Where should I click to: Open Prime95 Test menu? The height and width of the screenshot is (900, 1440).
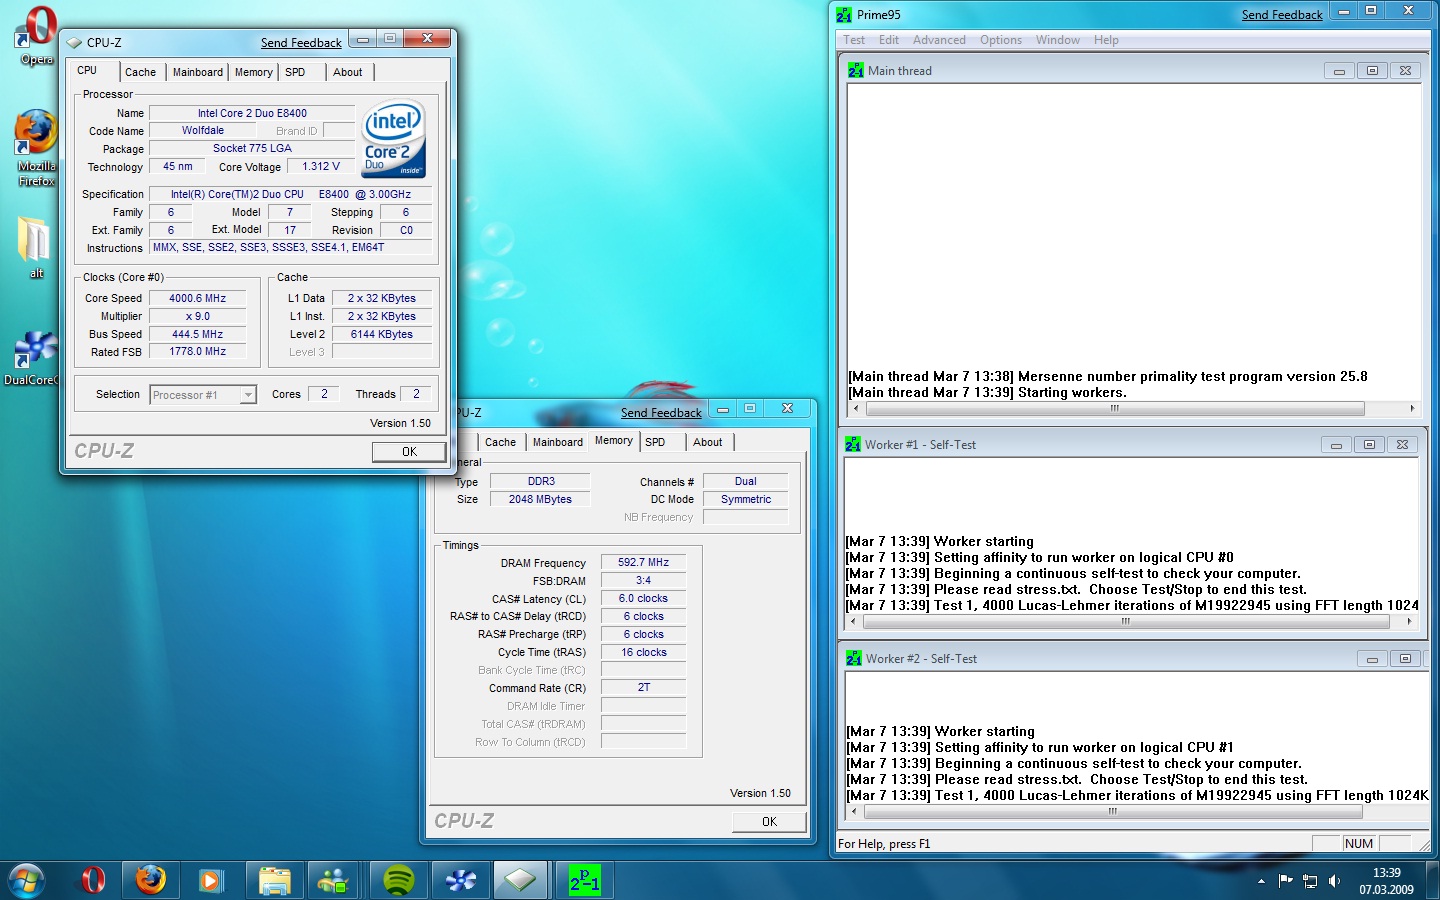854,40
